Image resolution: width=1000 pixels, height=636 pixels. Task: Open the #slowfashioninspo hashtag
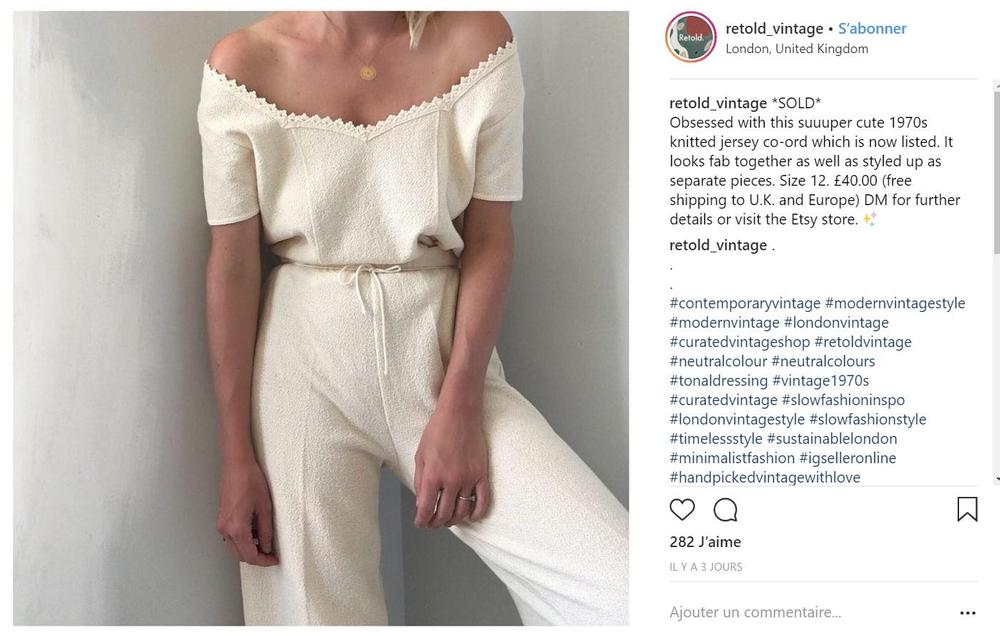tap(843, 400)
